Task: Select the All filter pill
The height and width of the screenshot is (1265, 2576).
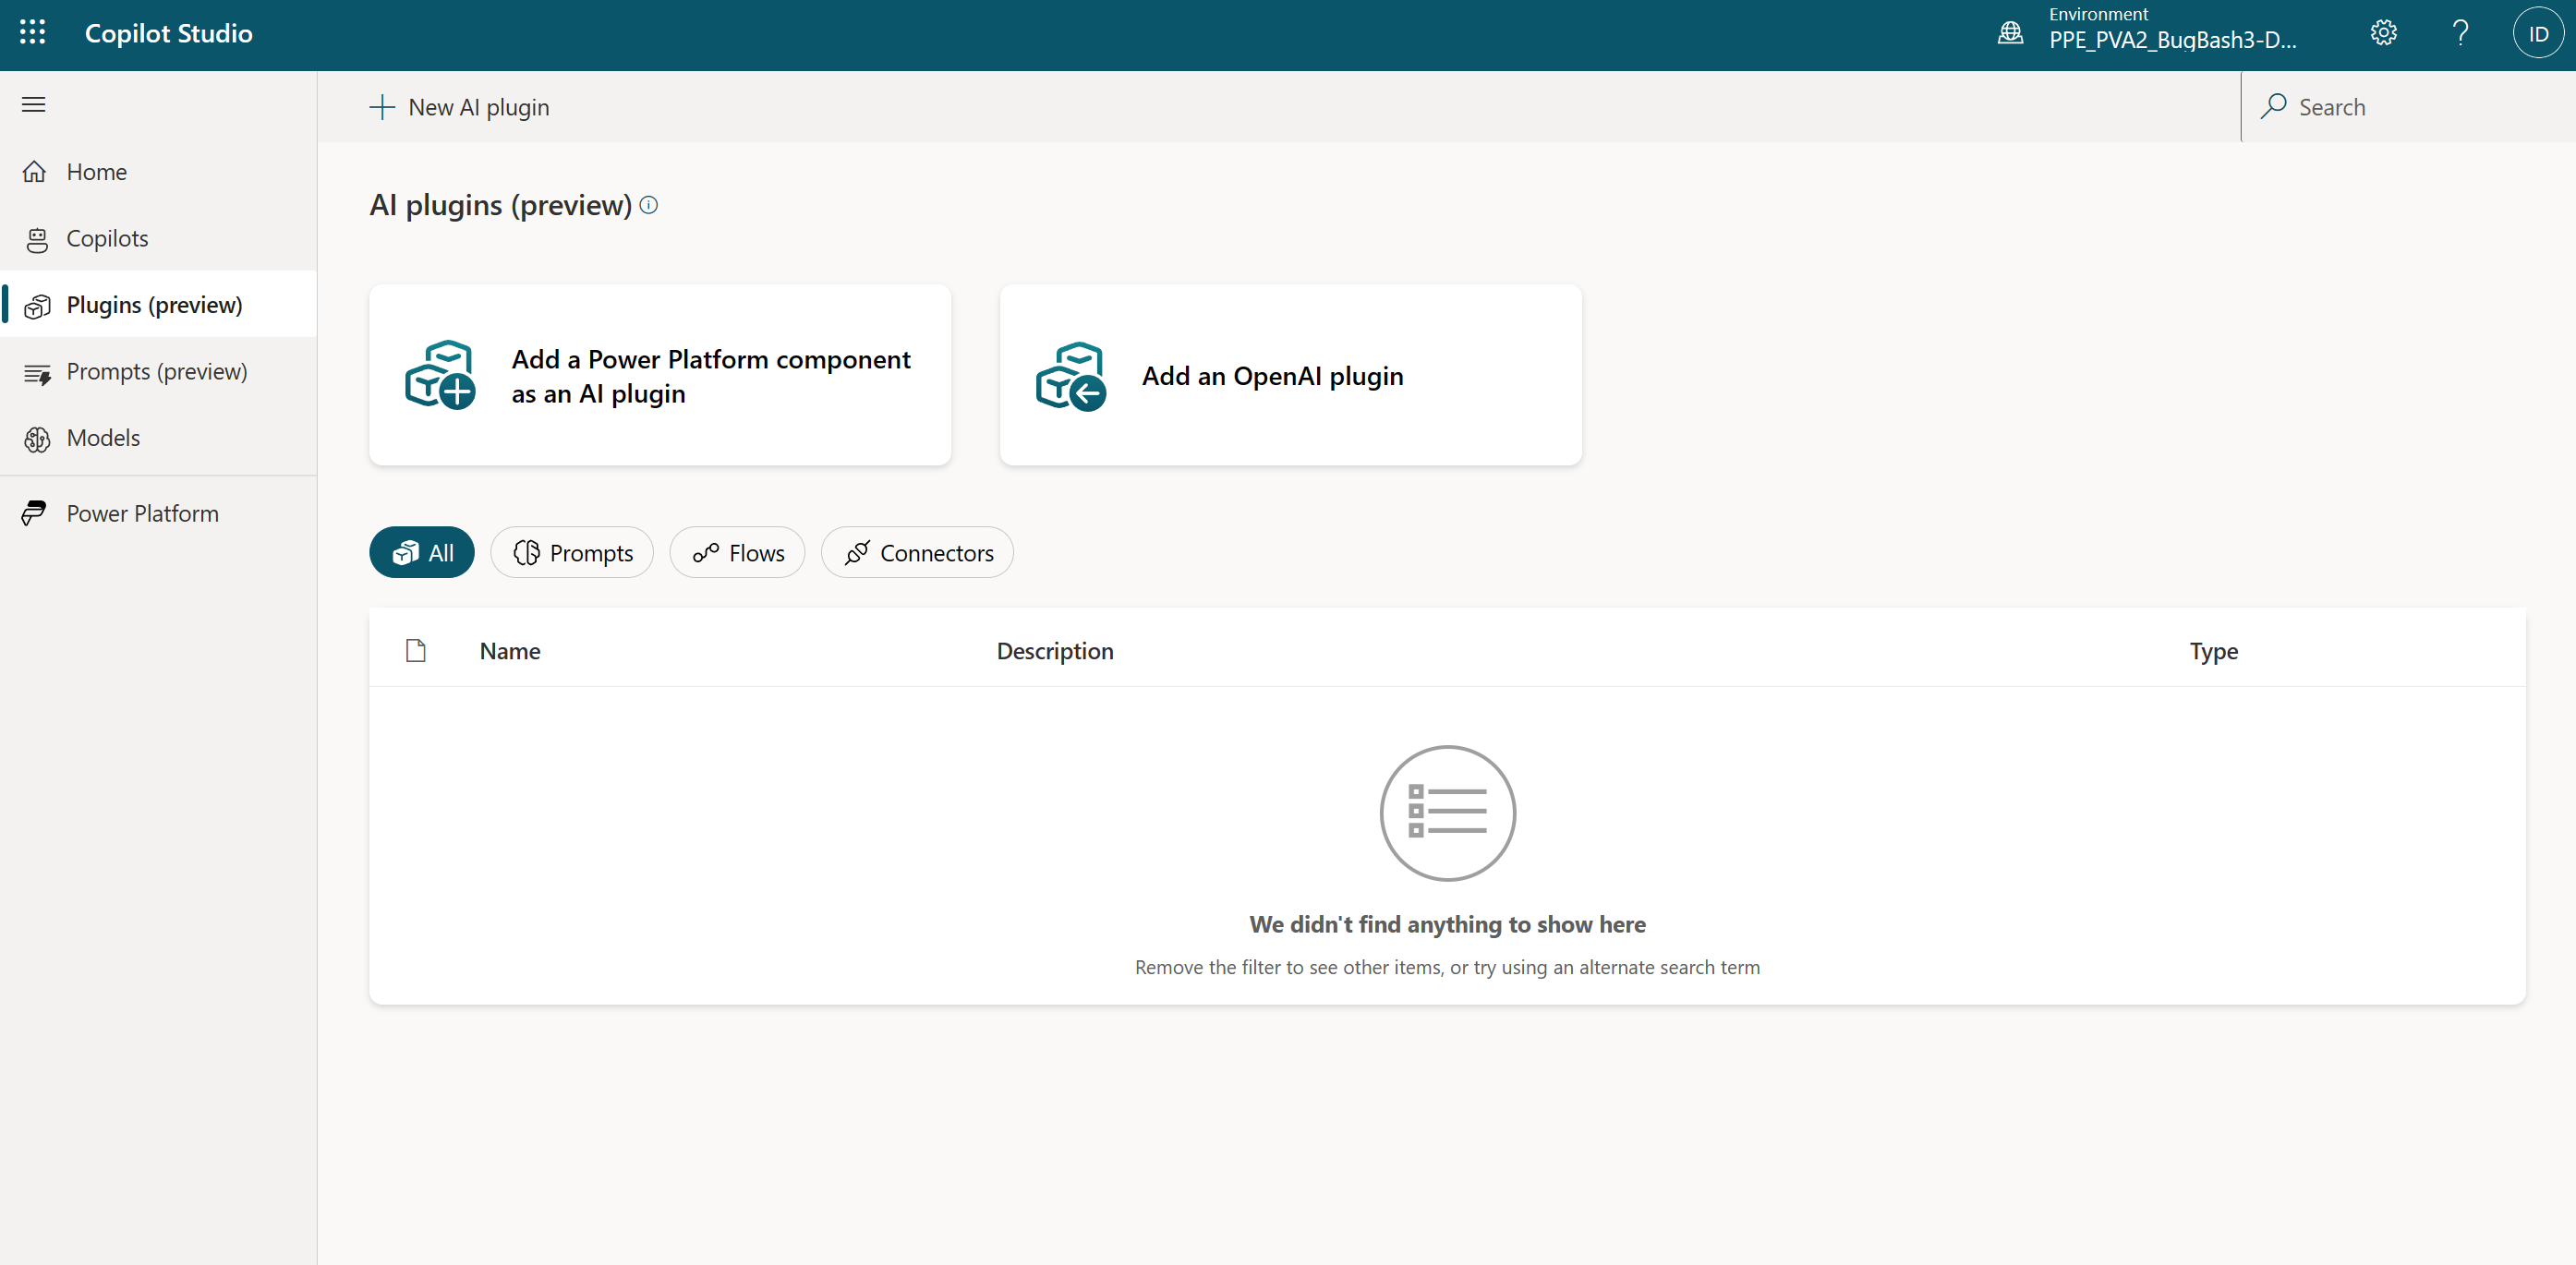Action: (x=422, y=552)
